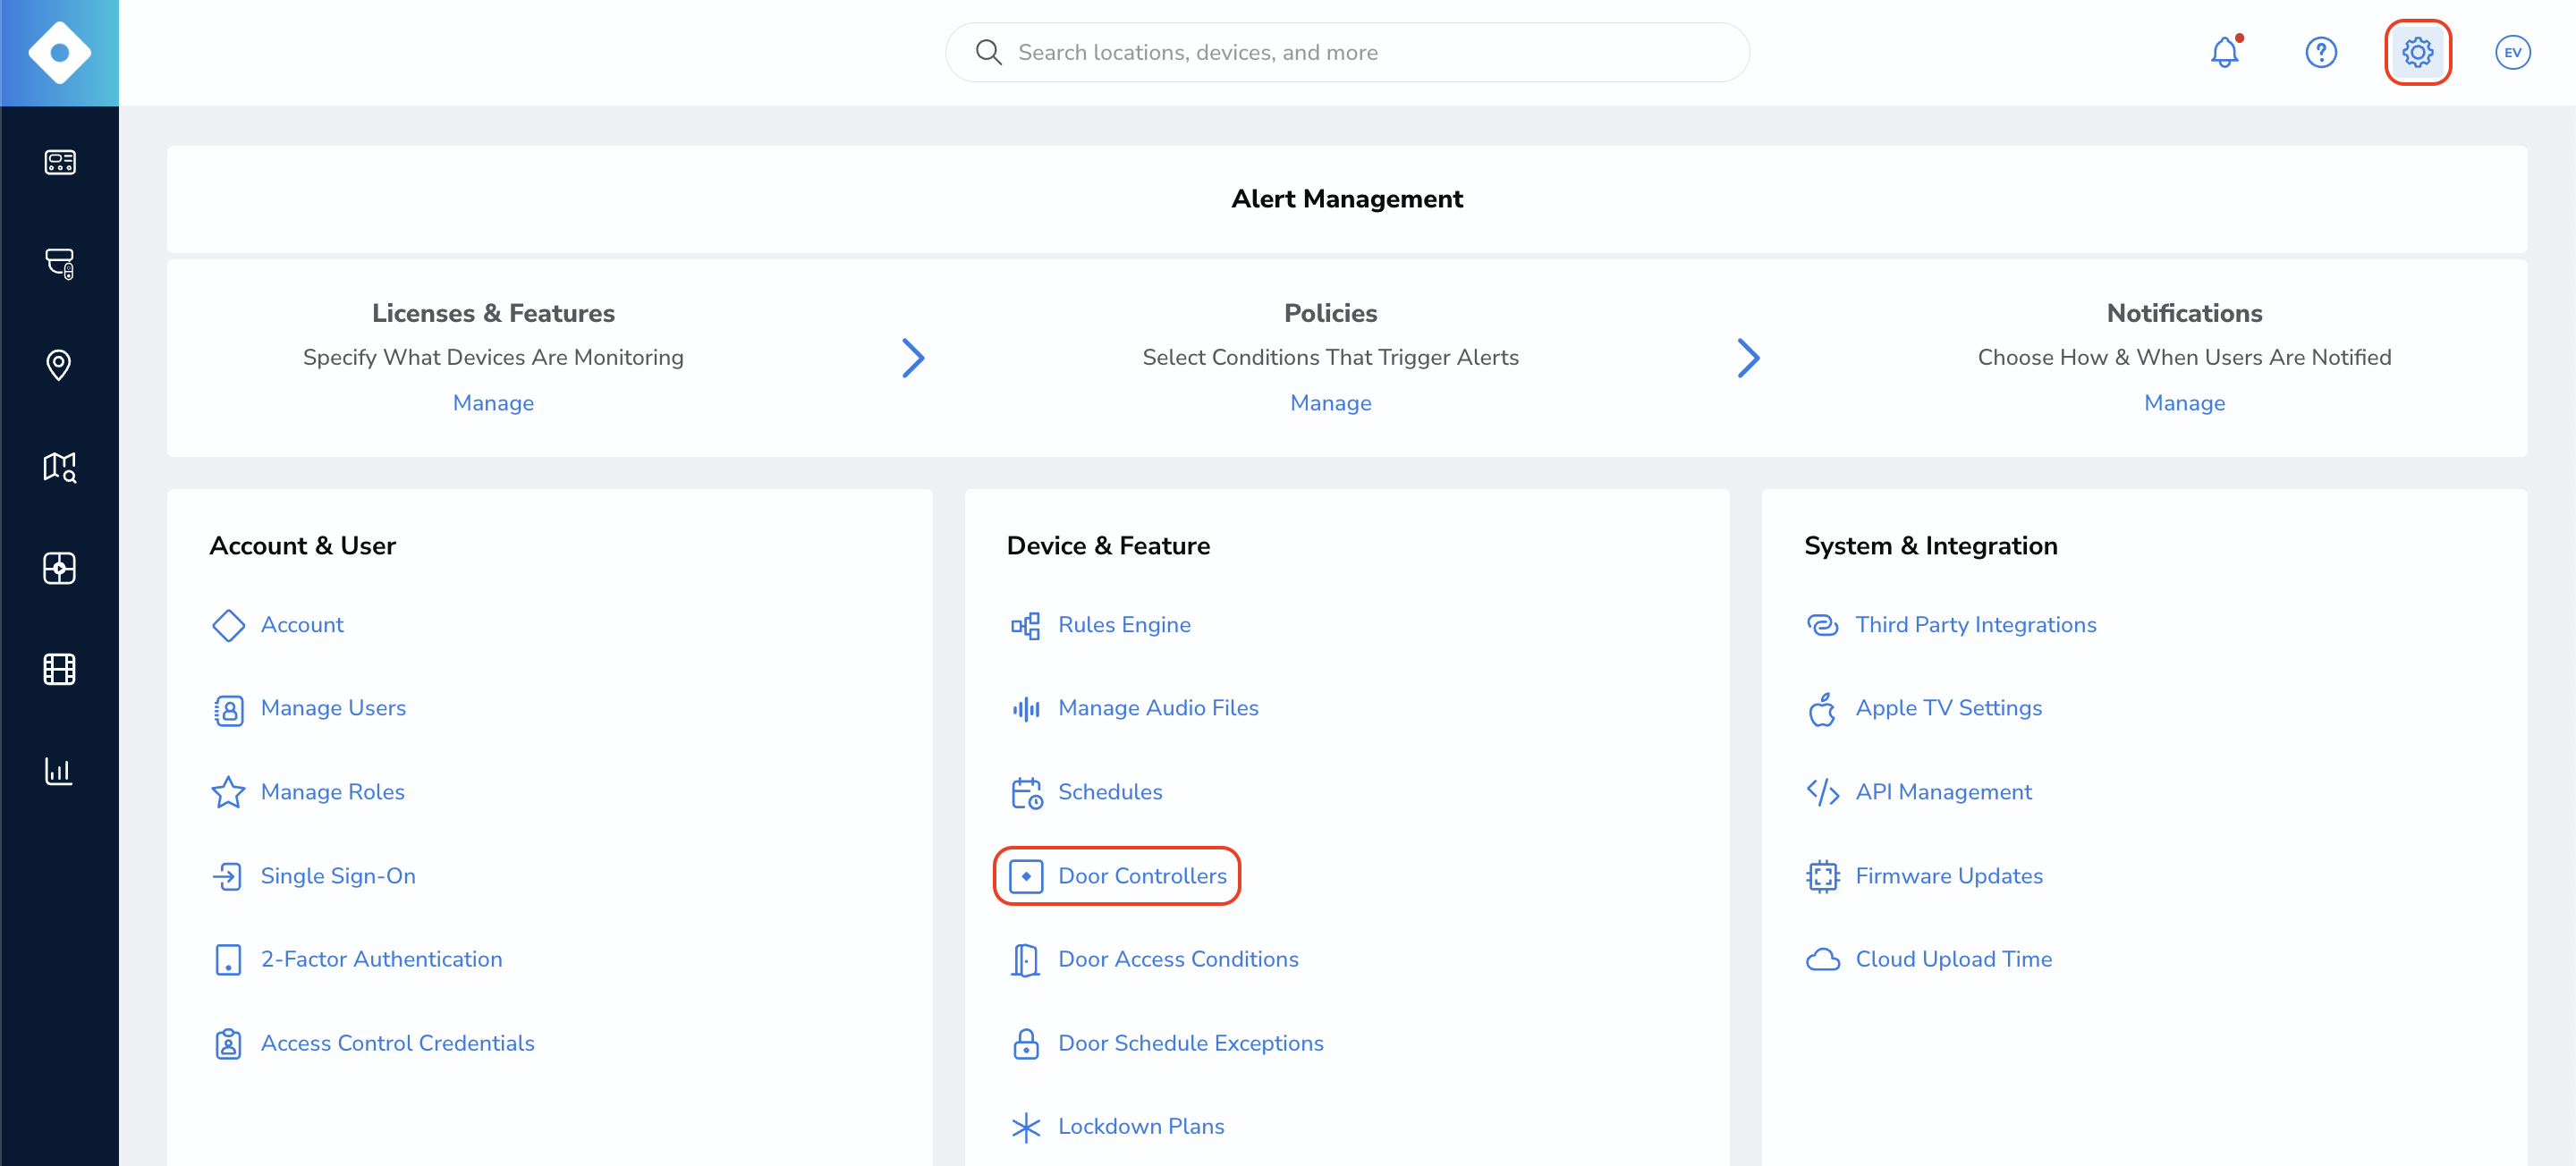
Task: Open the Door Access Conditions link
Action: coord(1178,959)
